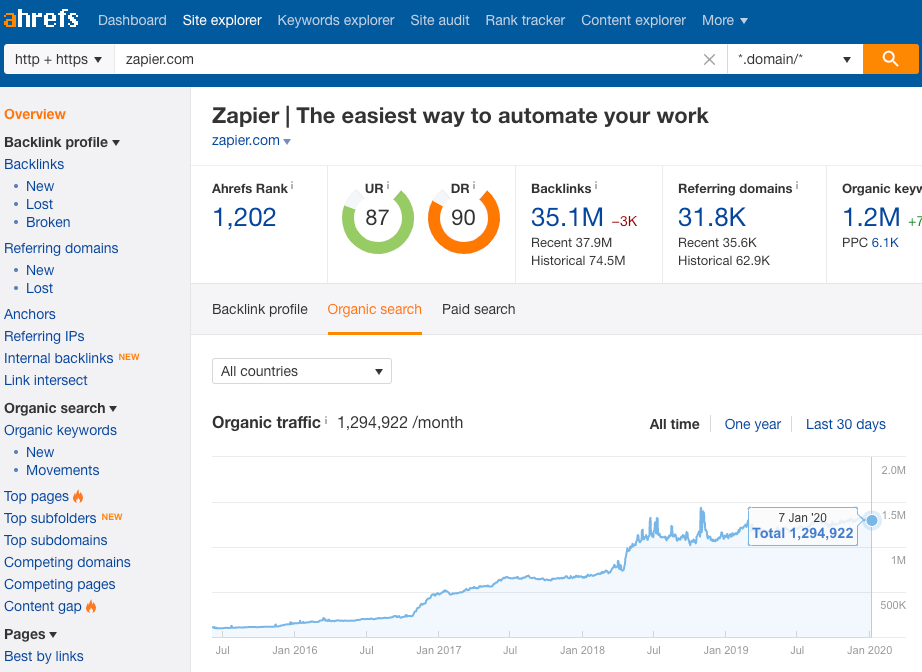Image resolution: width=922 pixels, height=672 pixels.
Task: Open the All countries dropdown
Action: point(301,371)
